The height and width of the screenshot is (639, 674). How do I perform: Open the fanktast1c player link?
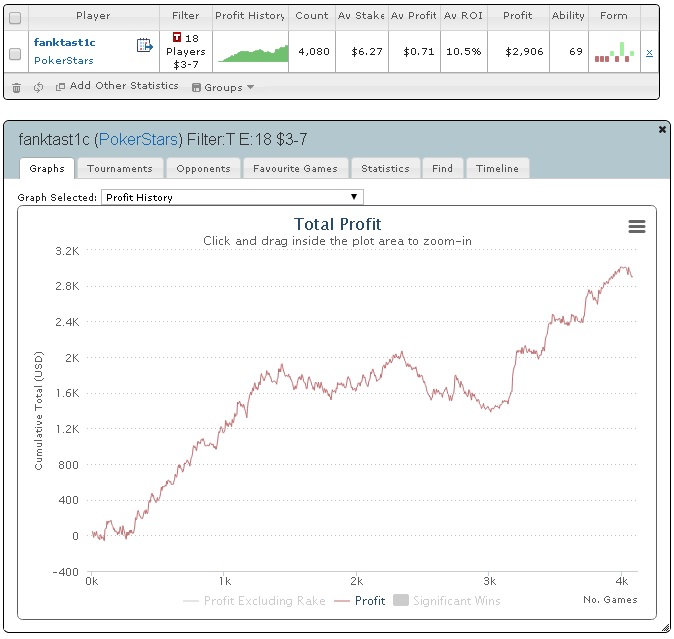tap(64, 42)
